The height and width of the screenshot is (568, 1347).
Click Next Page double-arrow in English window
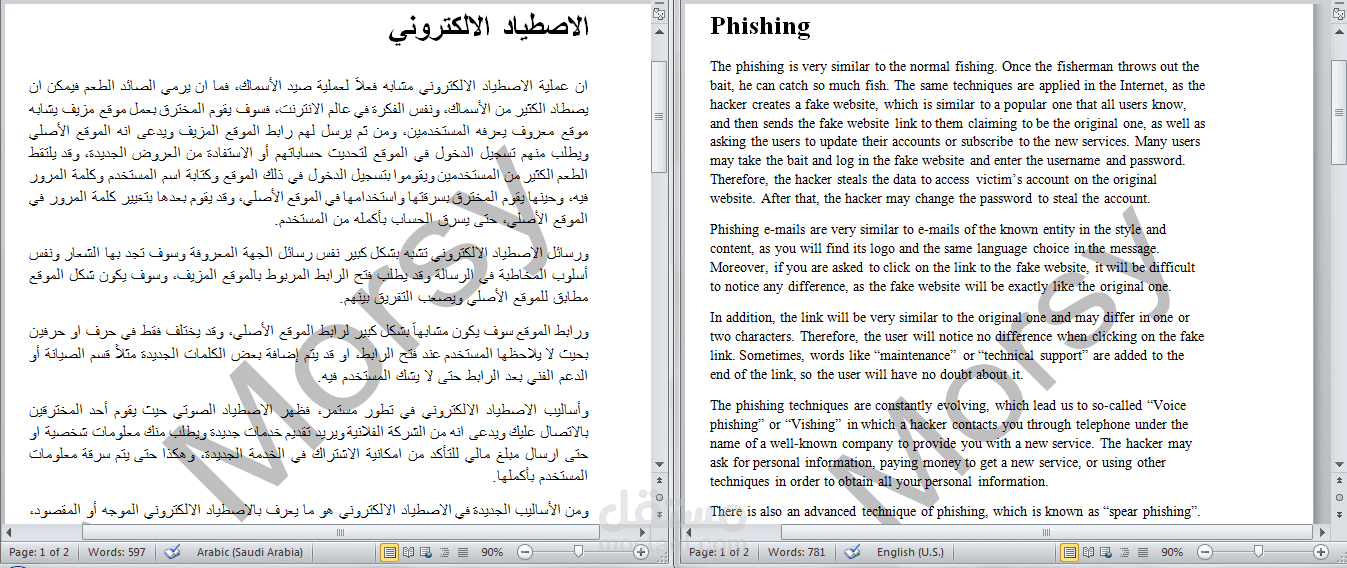[x=1339, y=515]
